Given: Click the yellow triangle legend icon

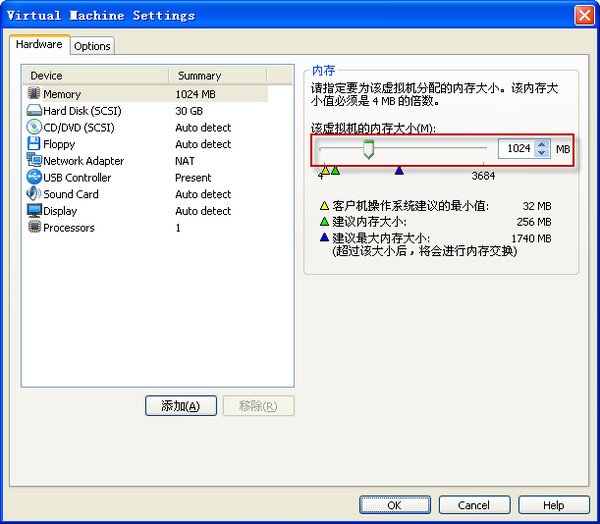Looking at the screenshot, I should click(324, 206).
